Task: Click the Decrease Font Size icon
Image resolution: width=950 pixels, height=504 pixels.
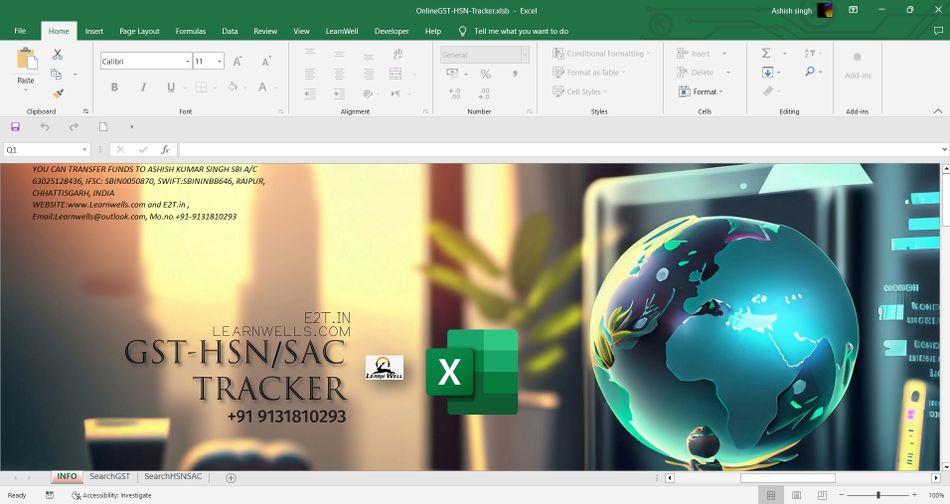Action: pyautogui.click(x=266, y=61)
